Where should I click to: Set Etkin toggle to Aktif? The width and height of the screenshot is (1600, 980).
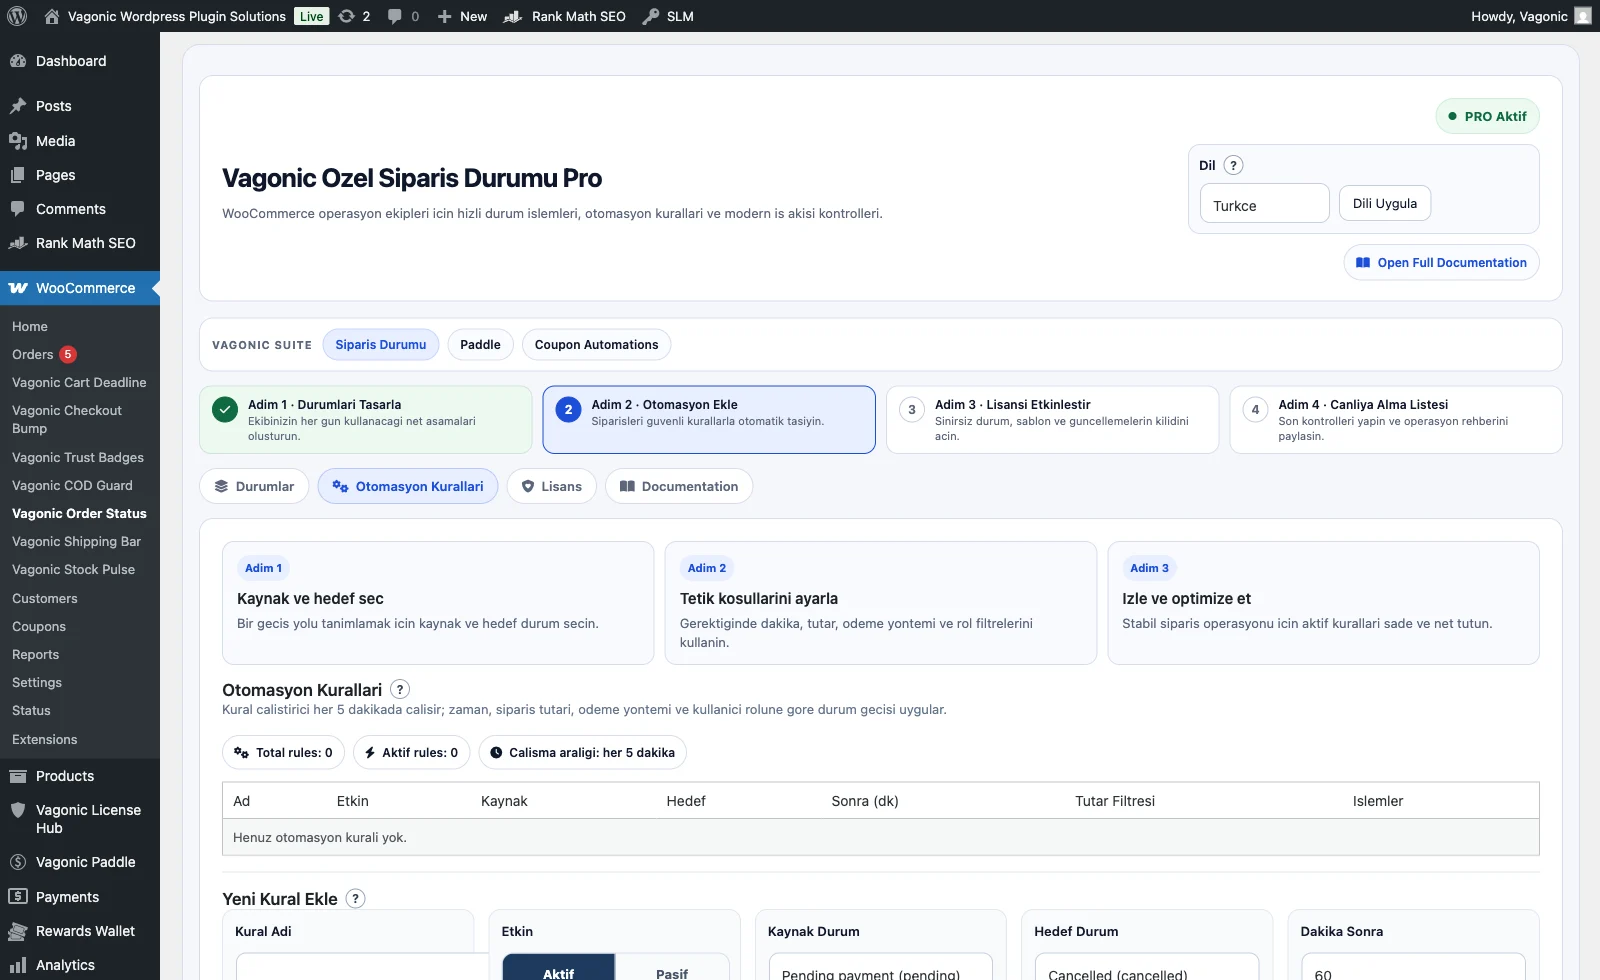(558, 969)
